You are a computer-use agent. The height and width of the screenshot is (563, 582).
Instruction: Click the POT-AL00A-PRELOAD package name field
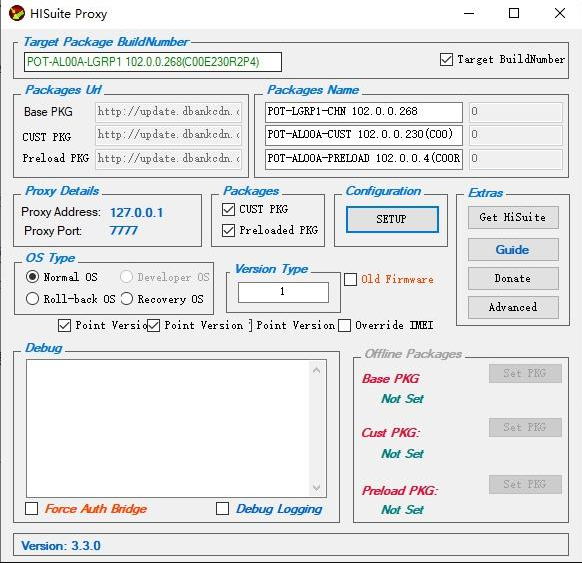pos(364,159)
